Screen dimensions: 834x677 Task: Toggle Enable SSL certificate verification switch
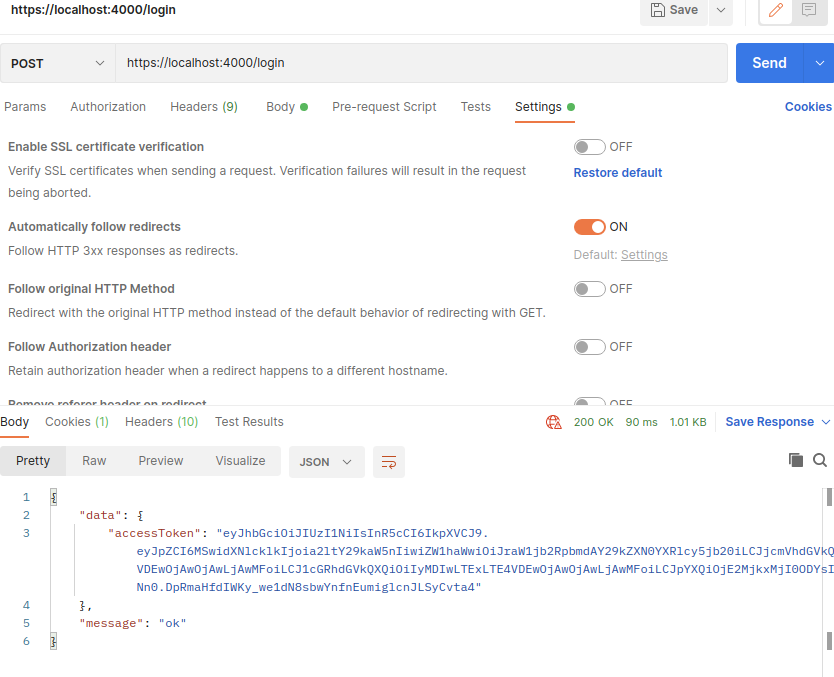click(589, 147)
